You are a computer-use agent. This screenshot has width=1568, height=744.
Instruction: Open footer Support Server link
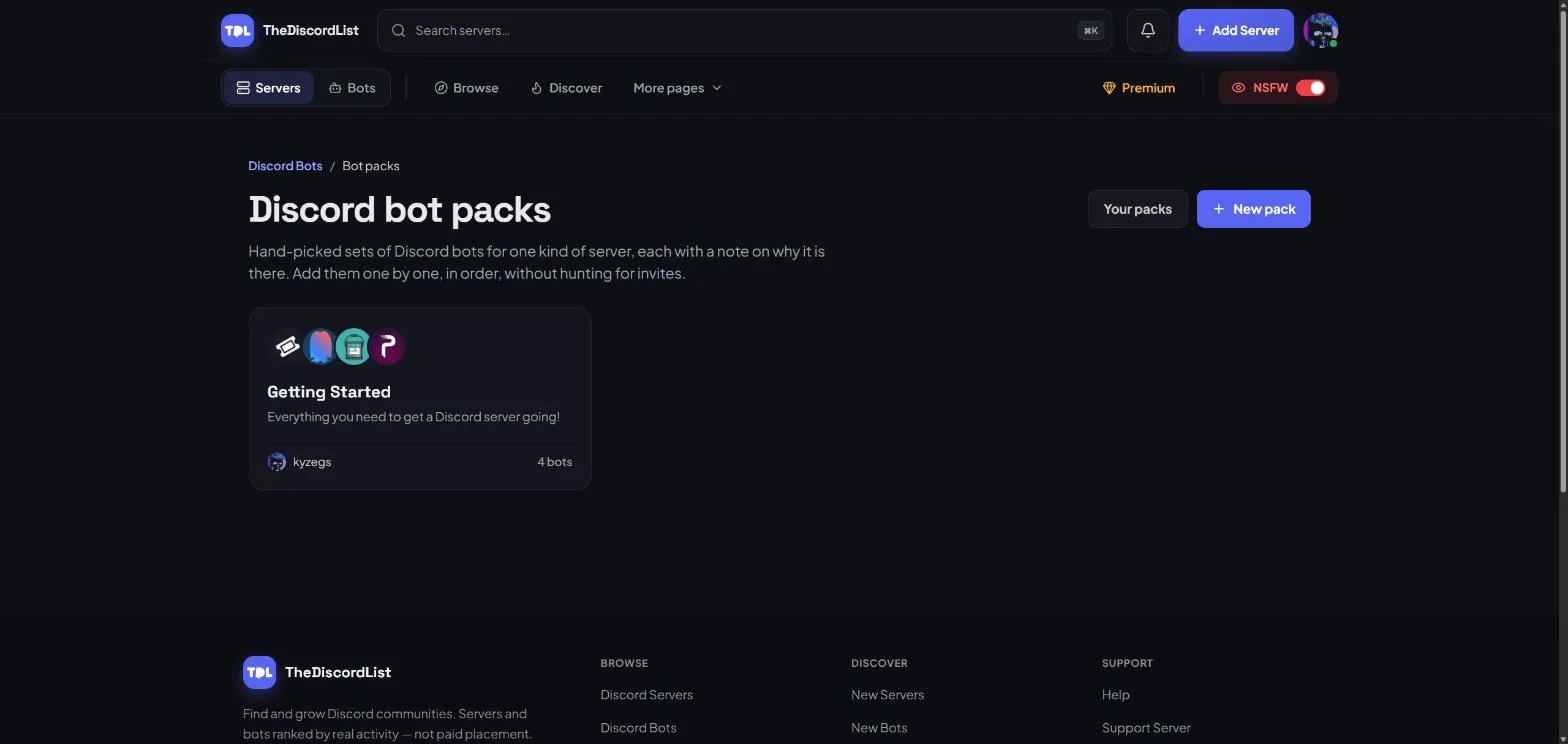(1146, 728)
